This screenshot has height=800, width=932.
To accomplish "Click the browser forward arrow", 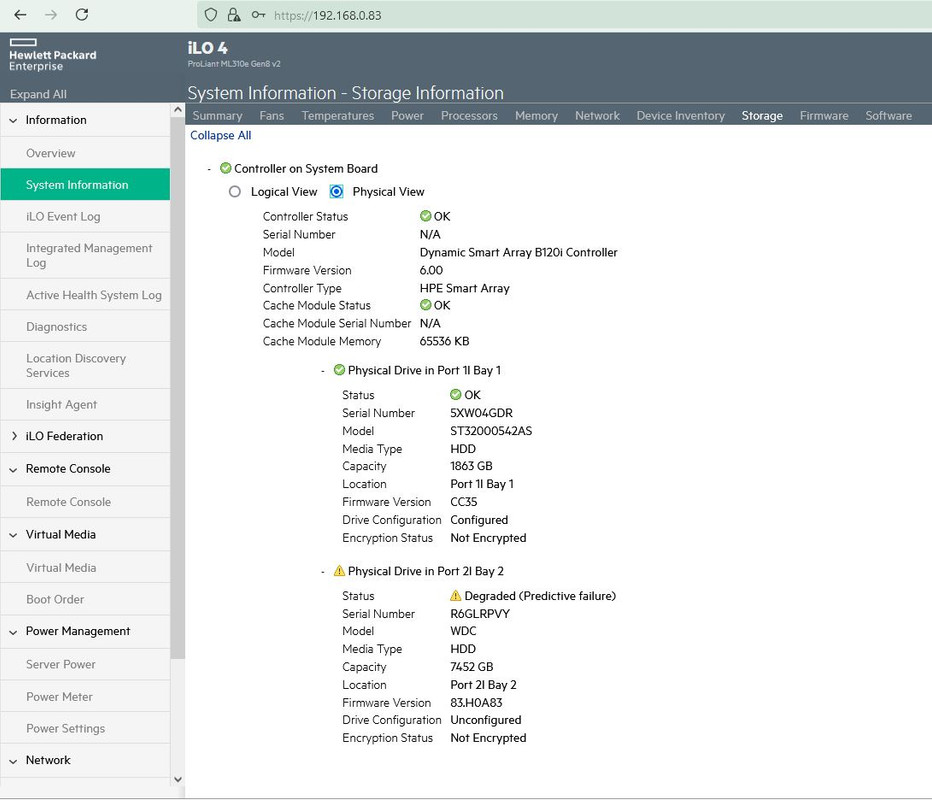I will point(51,15).
